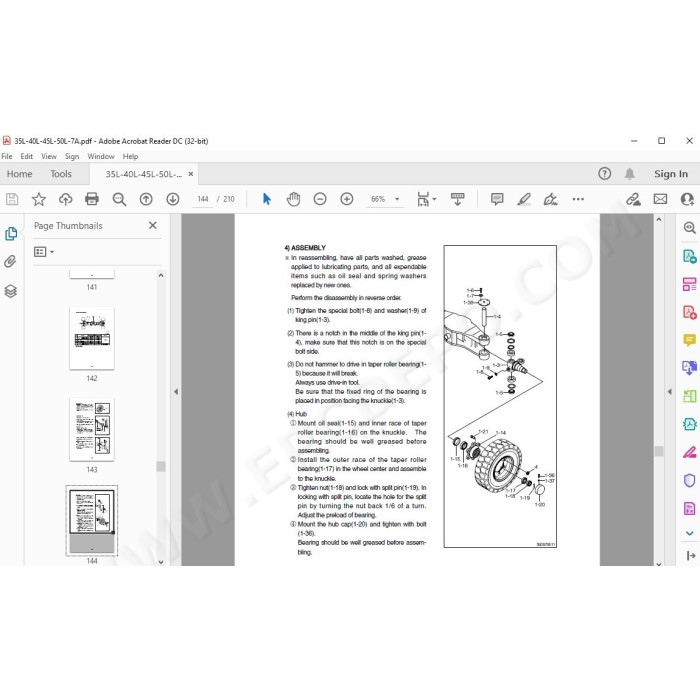
Task: Open the File menu
Action: click(7, 156)
